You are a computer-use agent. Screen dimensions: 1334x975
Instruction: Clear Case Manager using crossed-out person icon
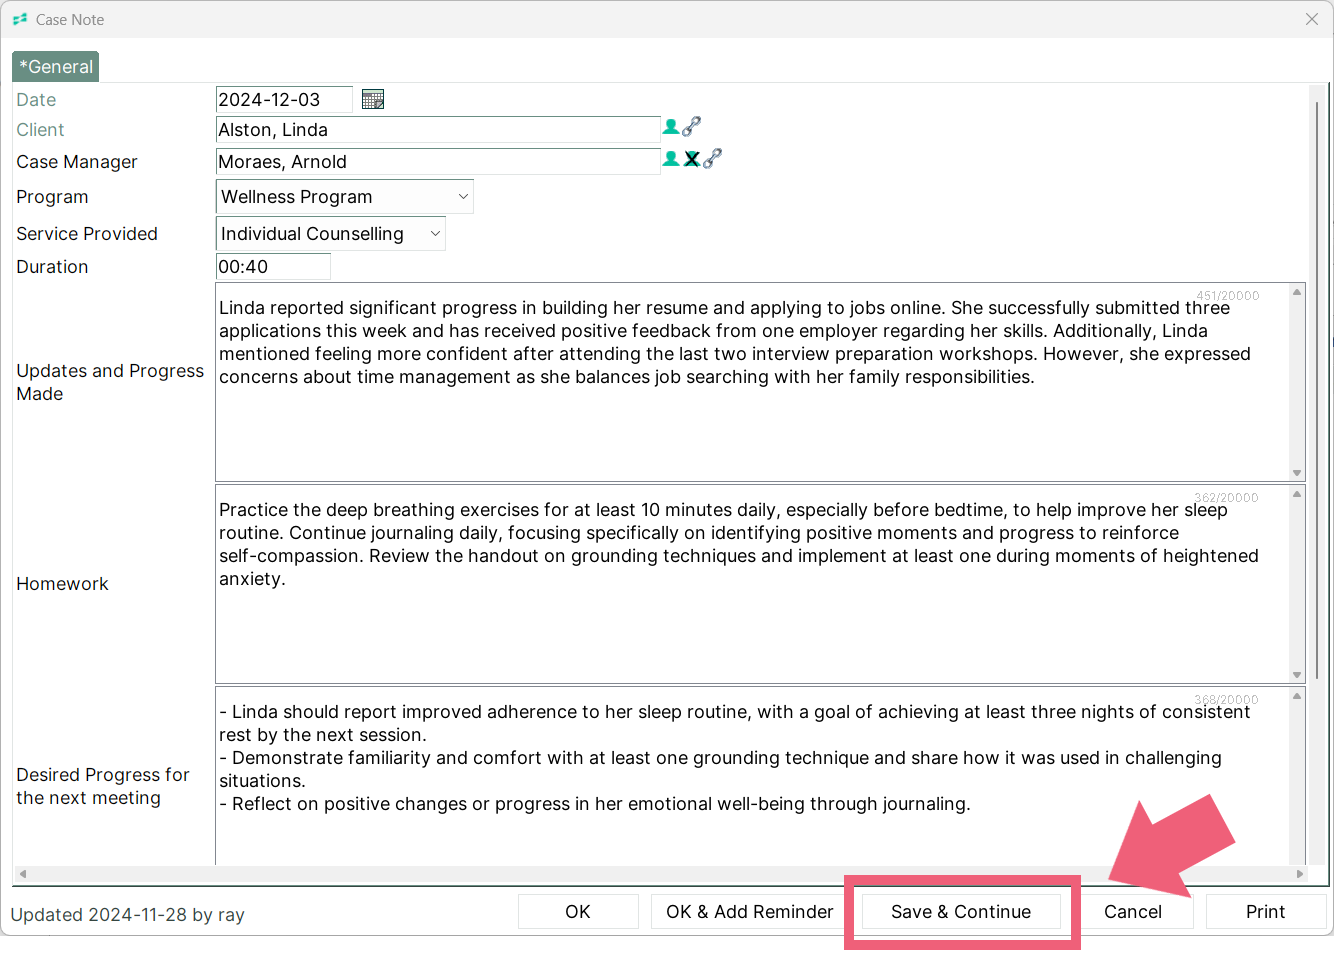point(692,159)
